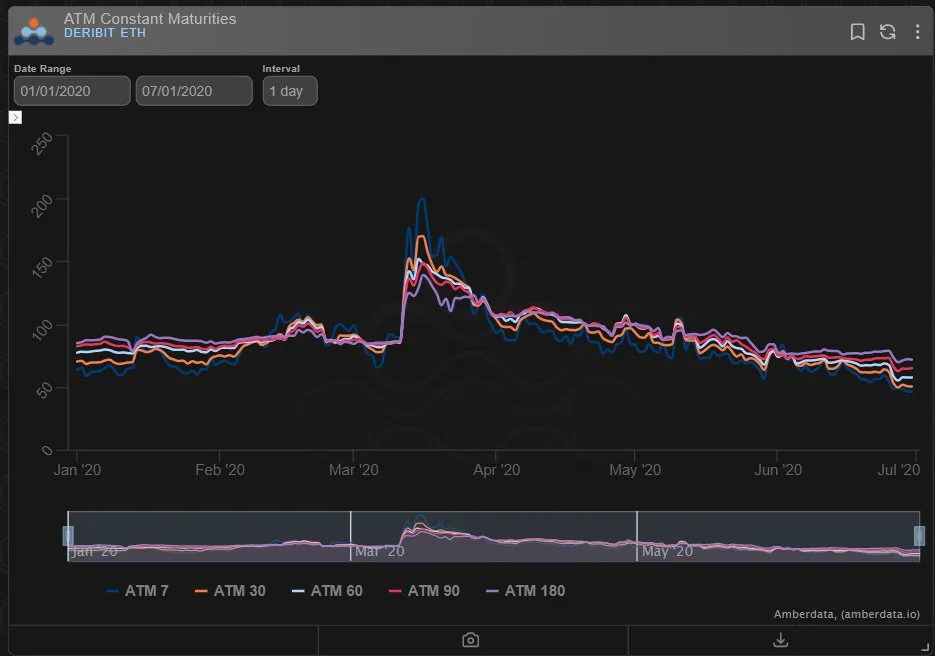Click the range navigator overview chart
The height and width of the screenshot is (656, 935).
[x=494, y=536]
